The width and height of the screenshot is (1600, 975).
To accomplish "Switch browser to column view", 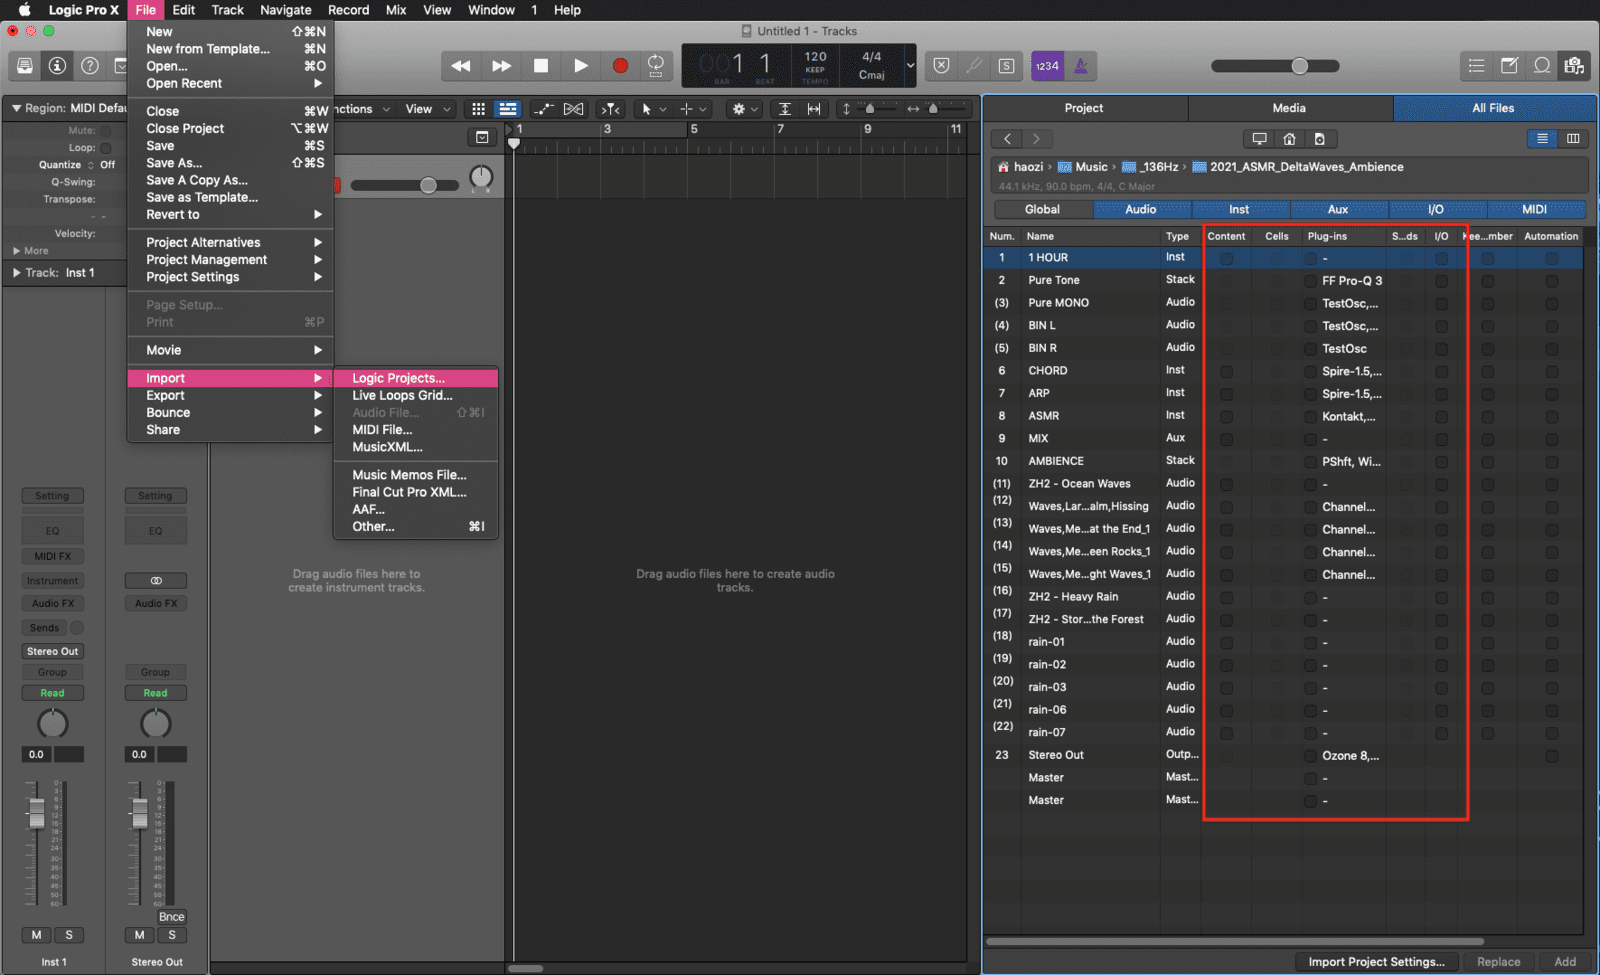I will [x=1573, y=139].
